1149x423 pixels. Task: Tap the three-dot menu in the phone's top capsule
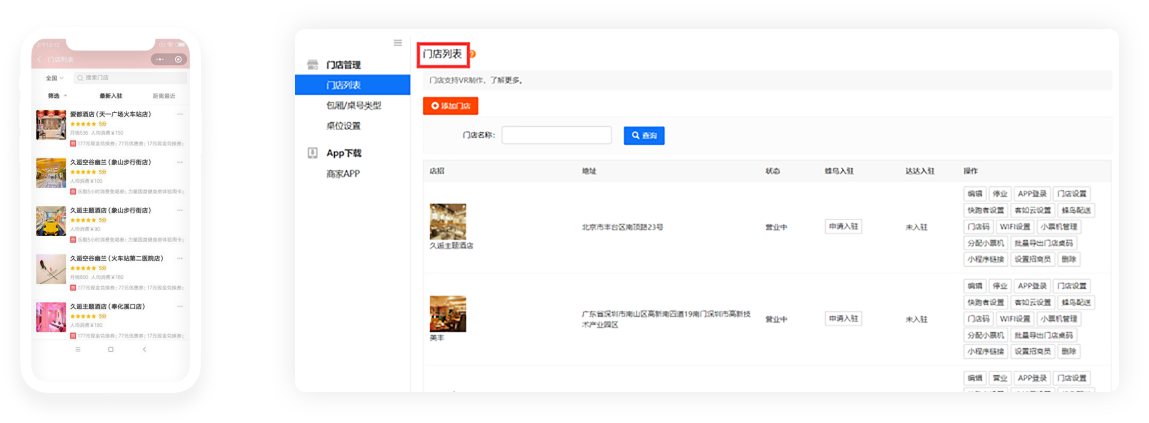click(162, 60)
